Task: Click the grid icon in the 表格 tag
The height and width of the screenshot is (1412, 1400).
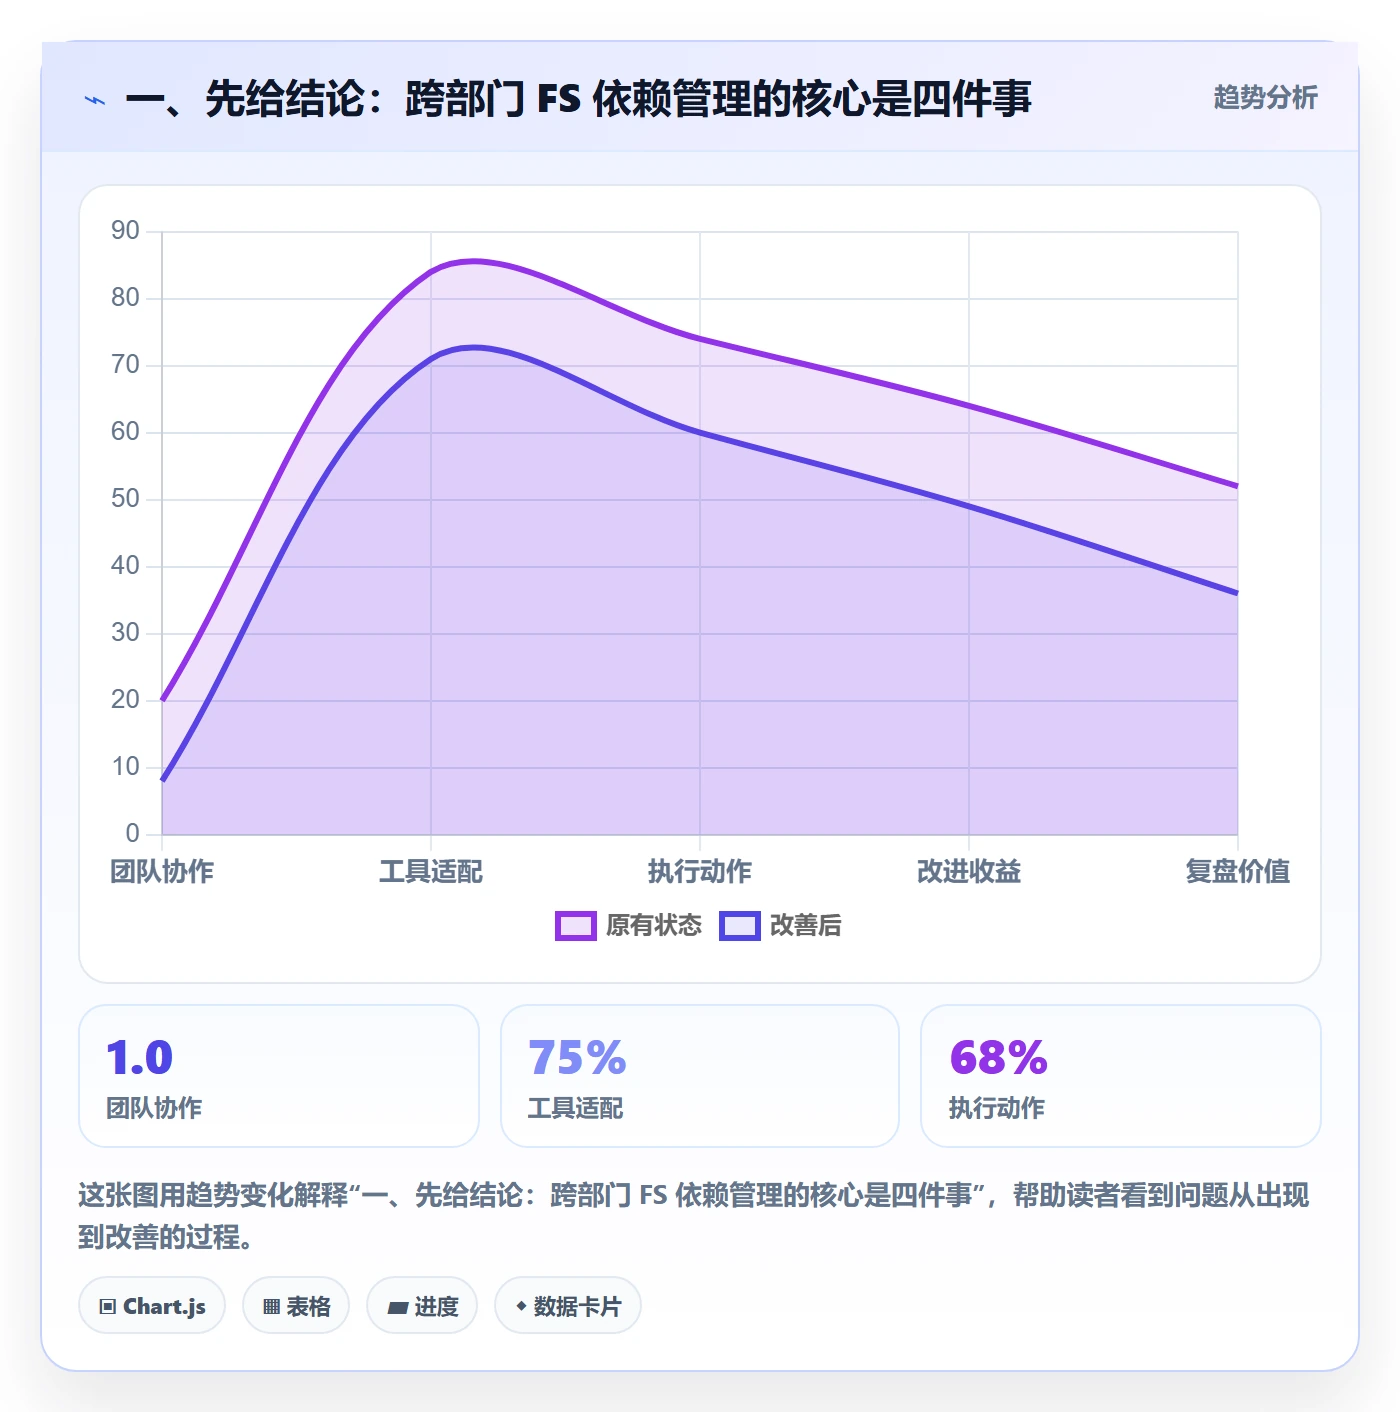Action: [271, 1307]
